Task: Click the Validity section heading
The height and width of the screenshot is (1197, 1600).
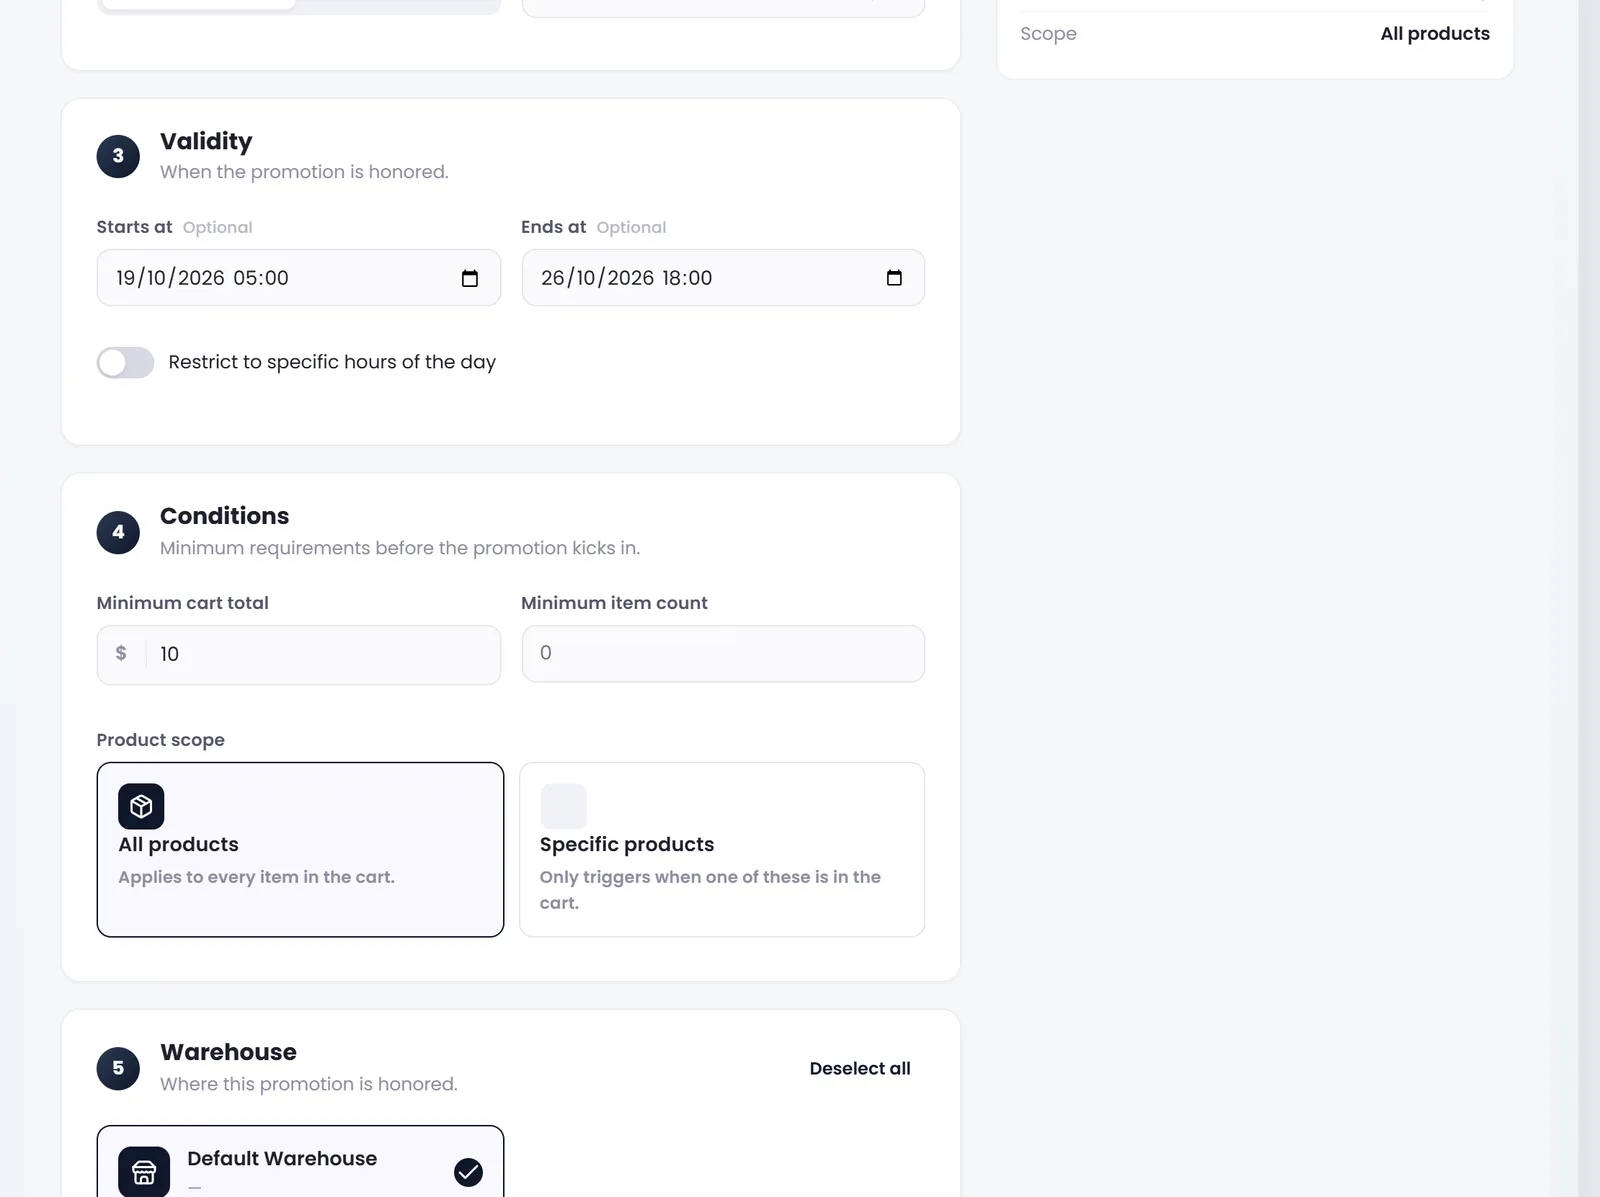Action: click(206, 141)
